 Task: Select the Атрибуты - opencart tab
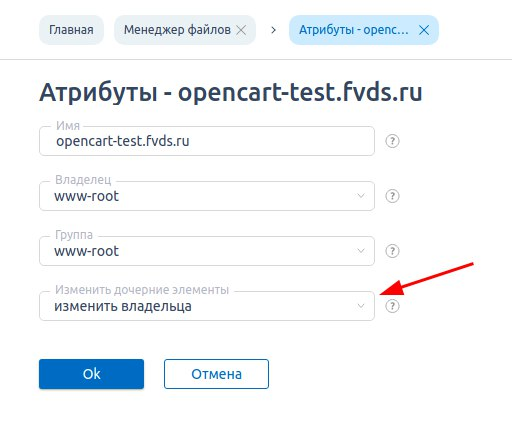(x=354, y=30)
